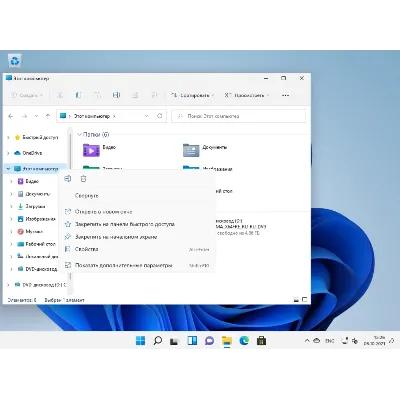
Task: Click the Paste toolbar icon
Action: [97, 95]
